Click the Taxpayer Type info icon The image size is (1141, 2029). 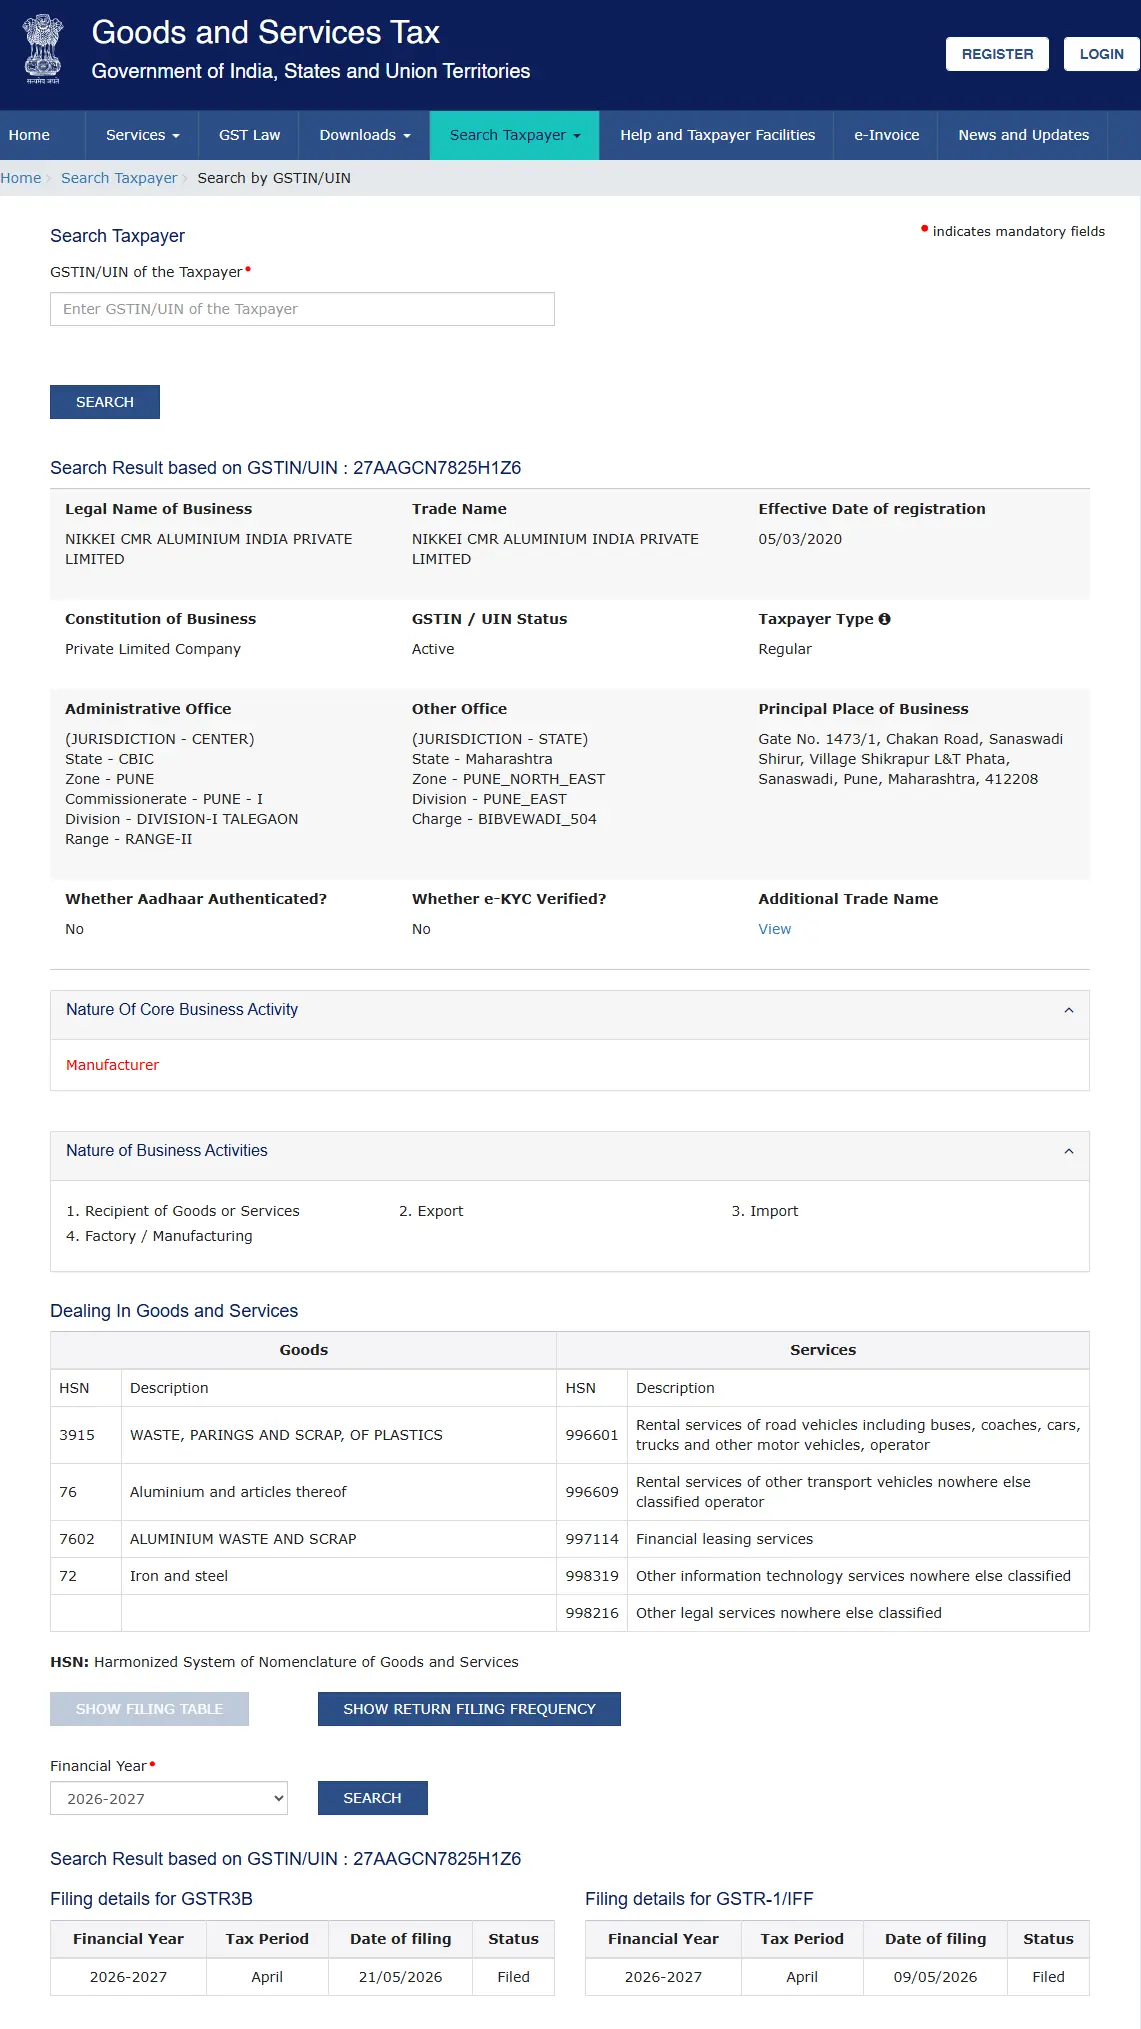click(x=884, y=619)
